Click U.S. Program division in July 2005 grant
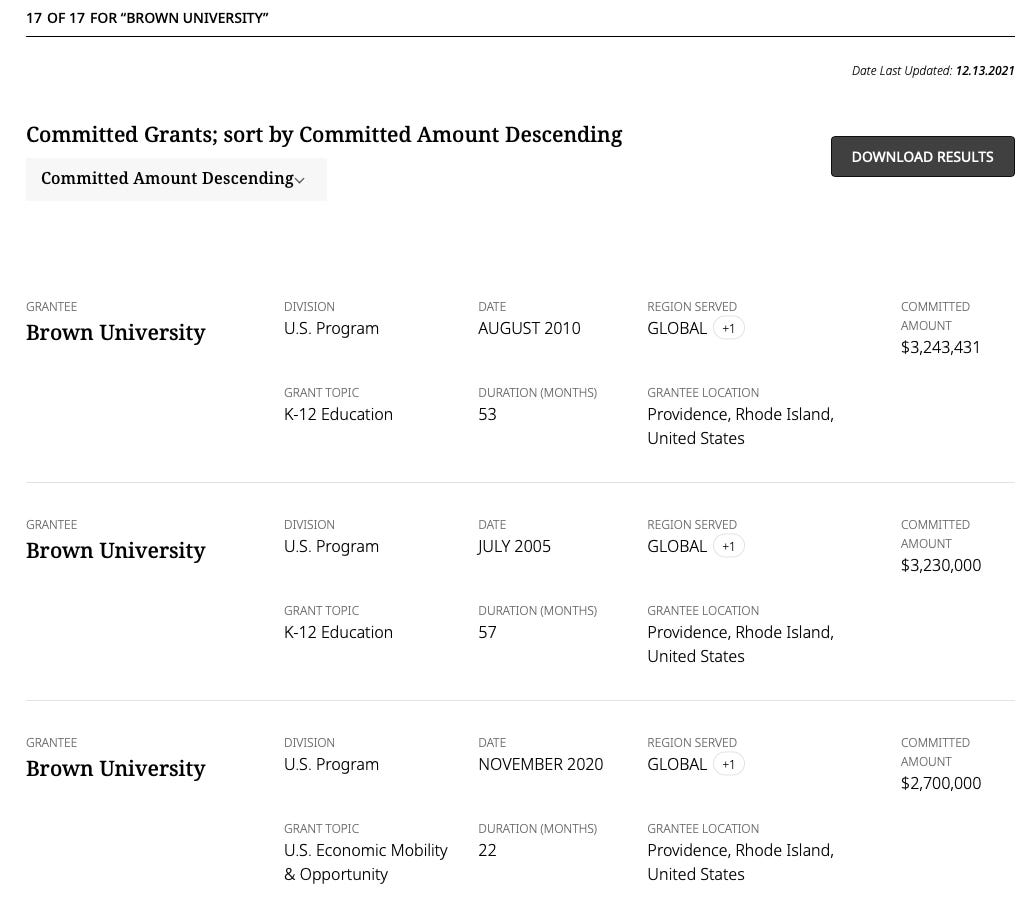Screen dimensions: 1032x902 tap(331, 546)
